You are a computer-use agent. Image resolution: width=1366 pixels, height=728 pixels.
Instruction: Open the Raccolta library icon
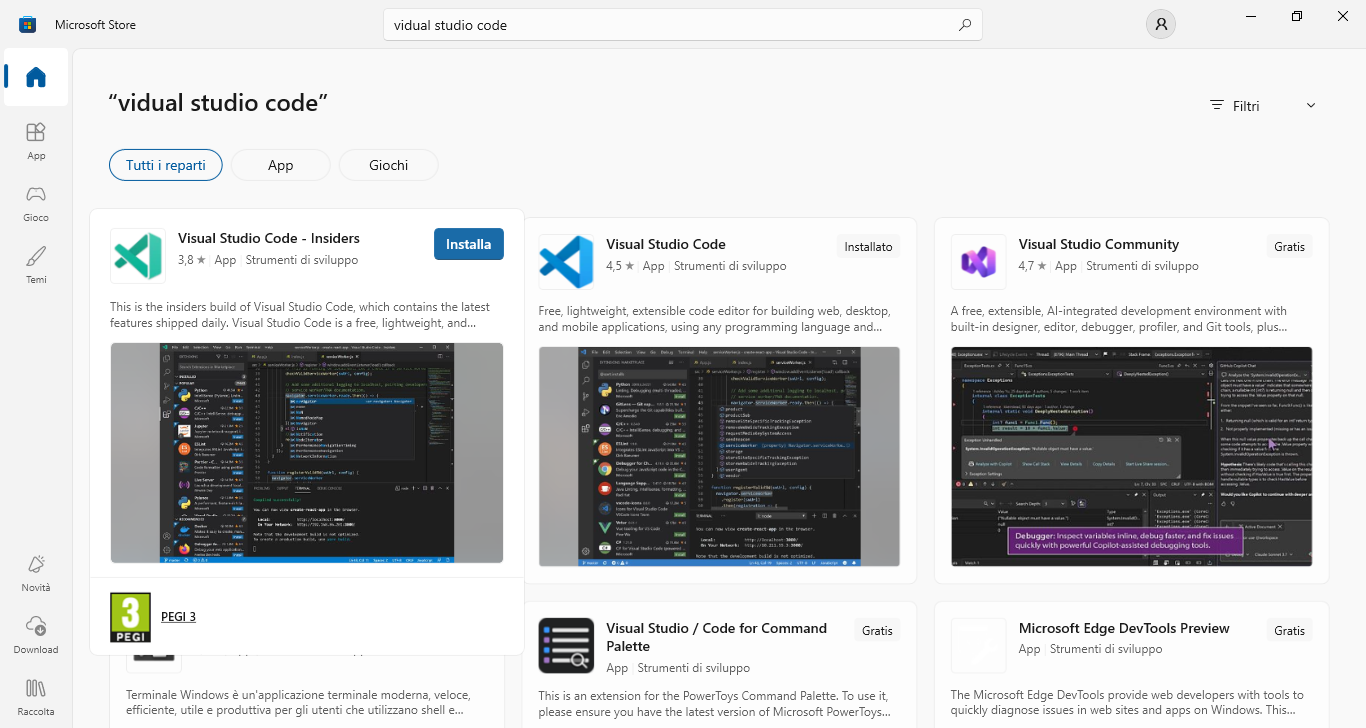pyautogui.click(x=36, y=697)
